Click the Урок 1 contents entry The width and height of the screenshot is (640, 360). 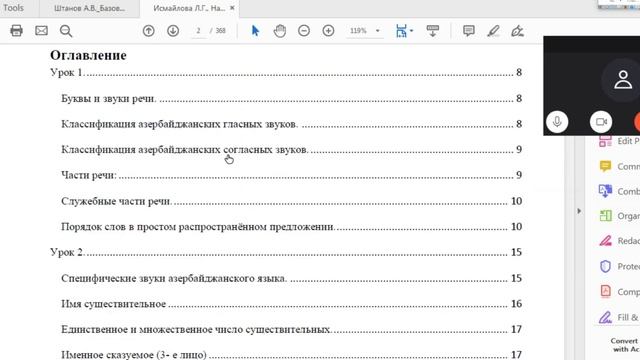286,73
